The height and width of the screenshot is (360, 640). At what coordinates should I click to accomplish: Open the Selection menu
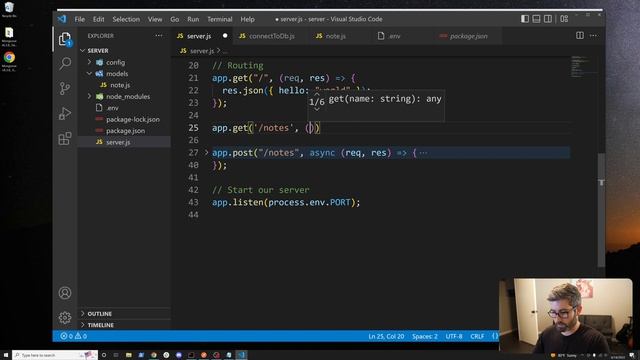click(126, 19)
